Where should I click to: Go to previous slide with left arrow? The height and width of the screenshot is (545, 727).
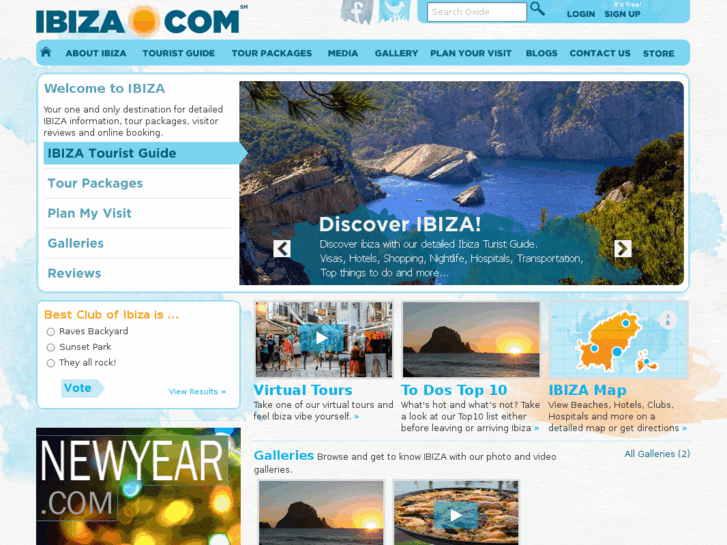282,249
